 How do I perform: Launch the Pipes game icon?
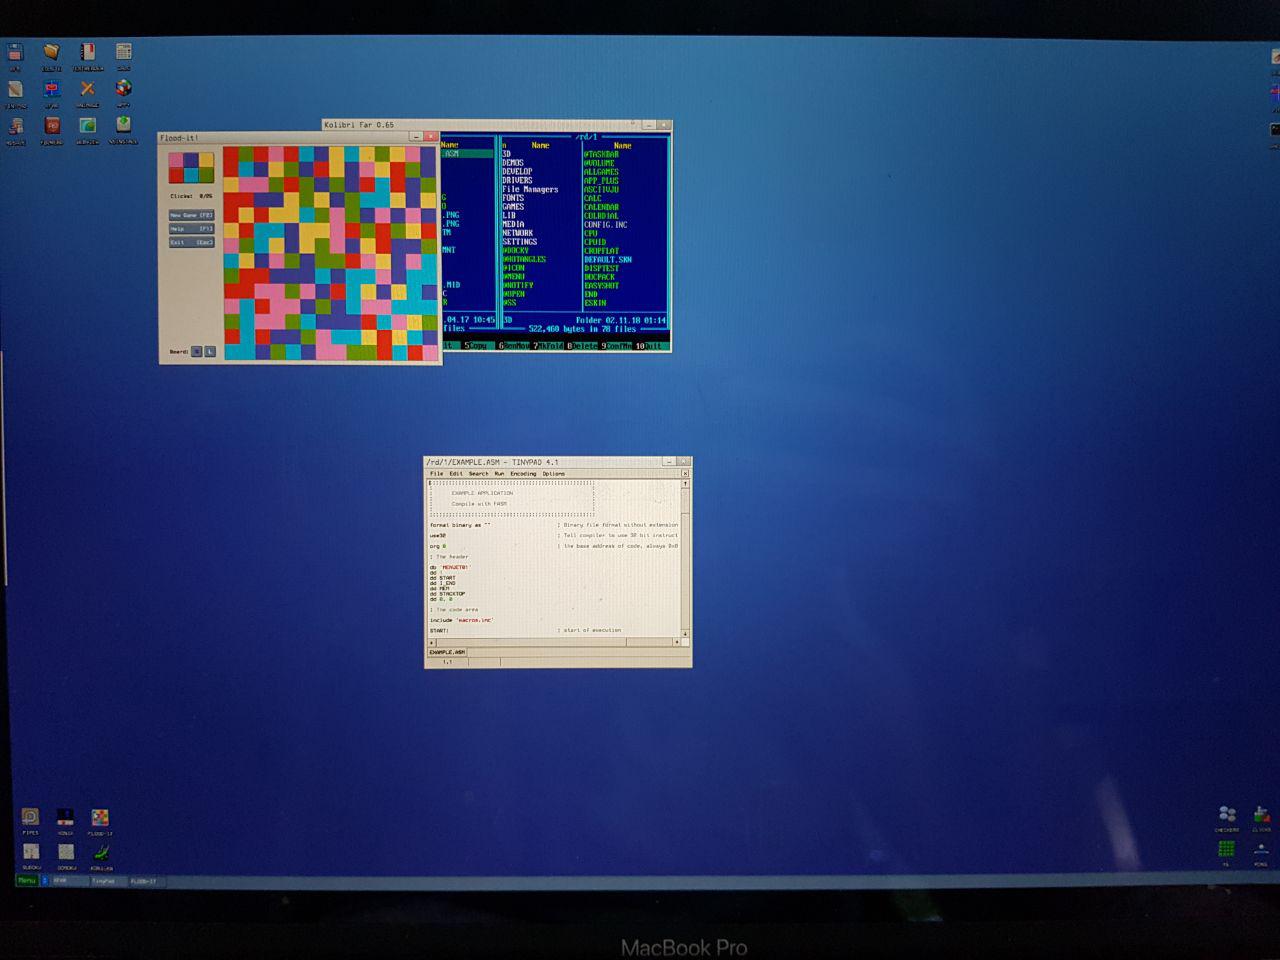pos(30,818)
